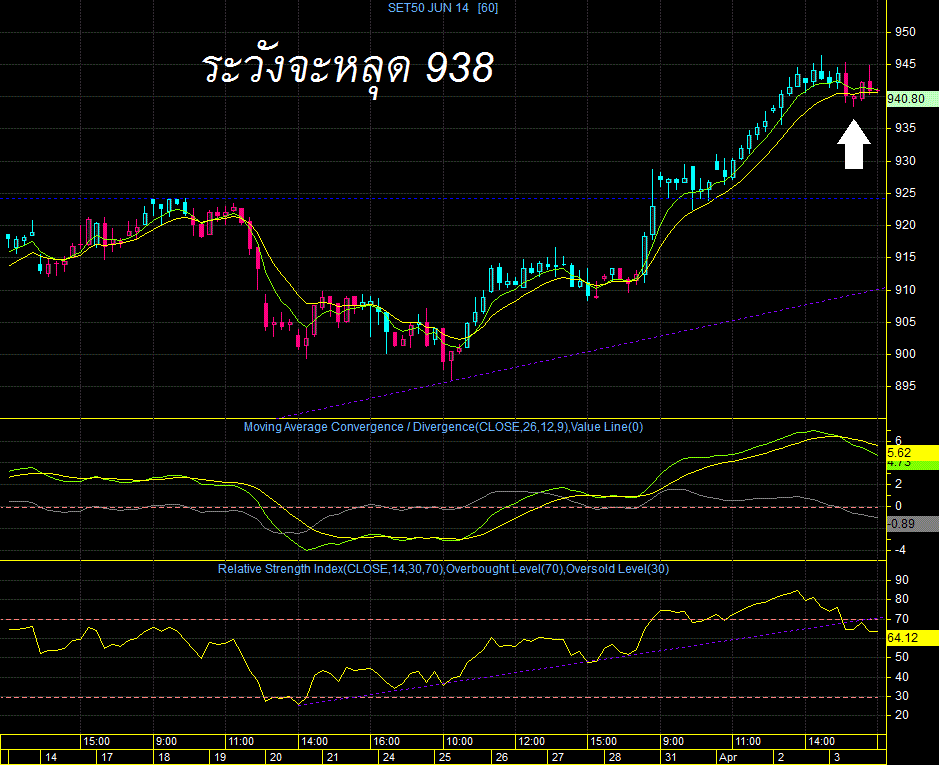The width and height of the screenshot is (939, 765).
Task: Click the 895 price level on scale
Action: coord(905,386)
